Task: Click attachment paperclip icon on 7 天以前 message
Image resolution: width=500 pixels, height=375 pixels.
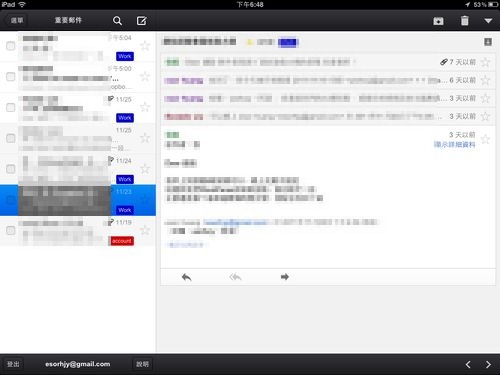Action: click(444, 62)
